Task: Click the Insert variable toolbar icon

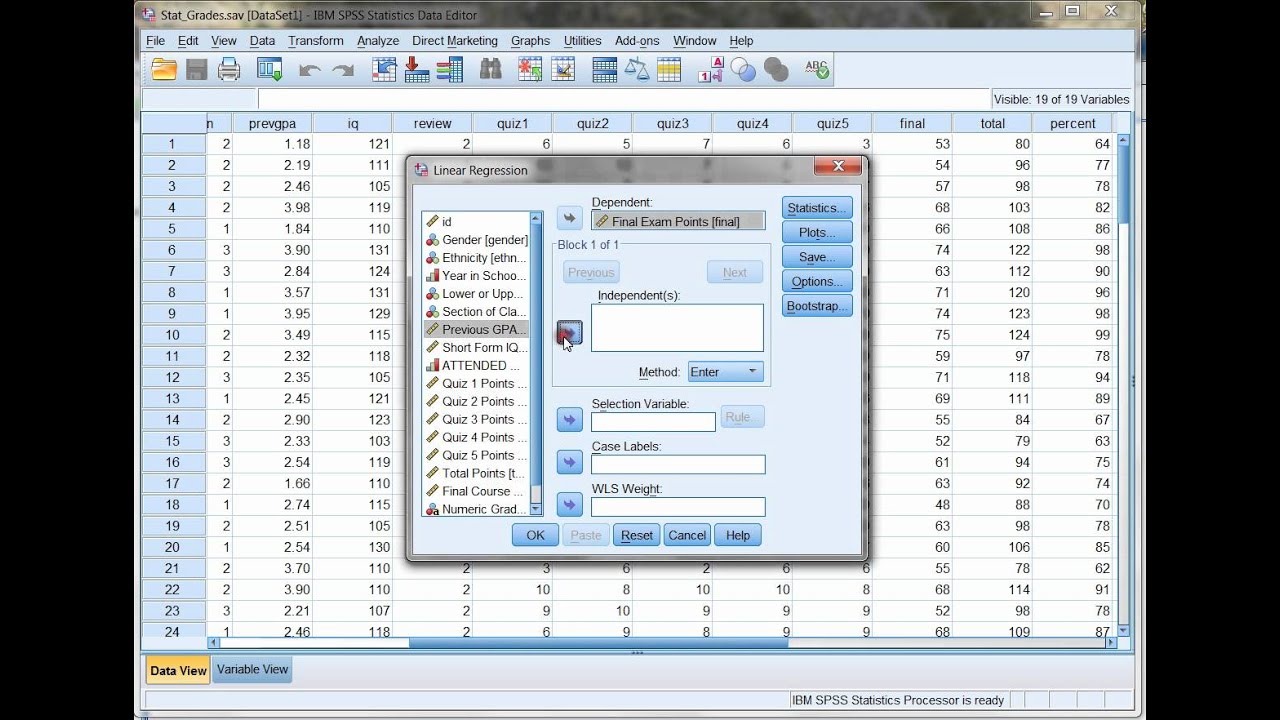Action: point(563,69)
